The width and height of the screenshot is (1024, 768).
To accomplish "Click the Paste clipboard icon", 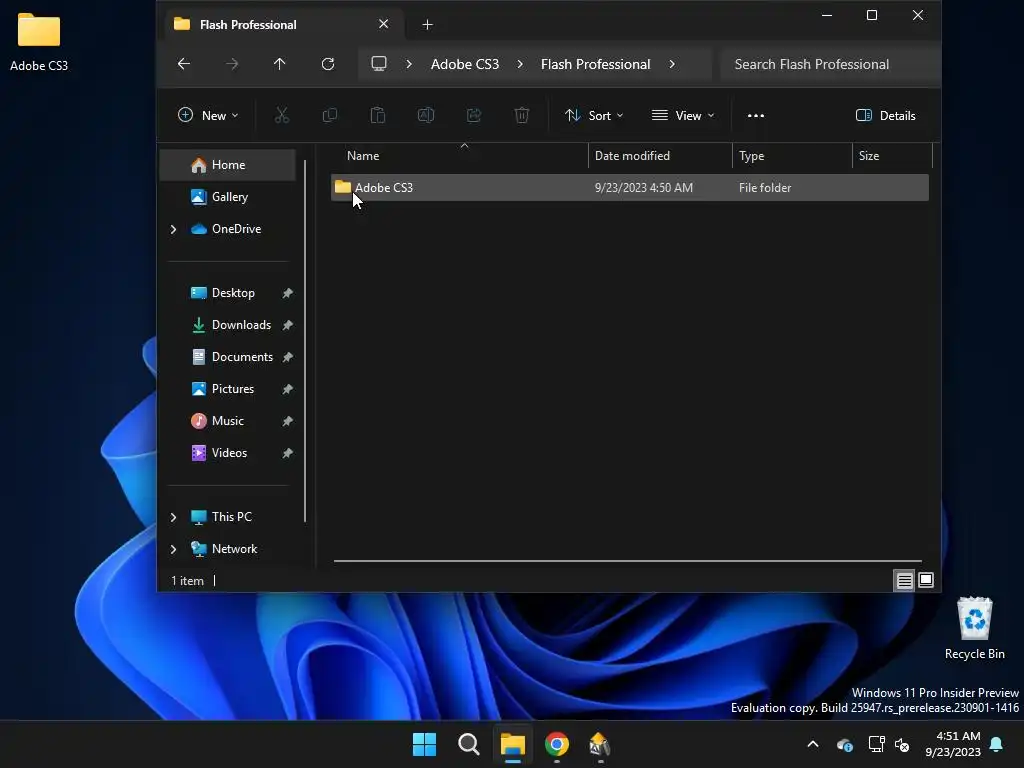I will pos(377,116).
